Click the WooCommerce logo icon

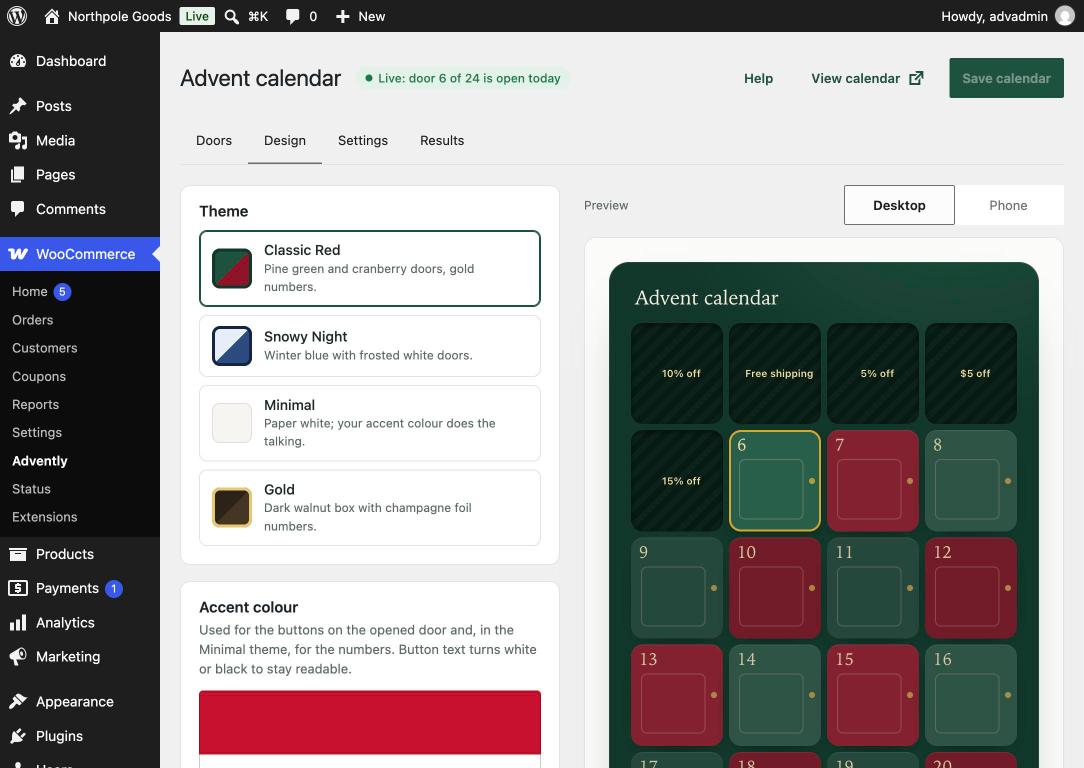tap(18, 254)
